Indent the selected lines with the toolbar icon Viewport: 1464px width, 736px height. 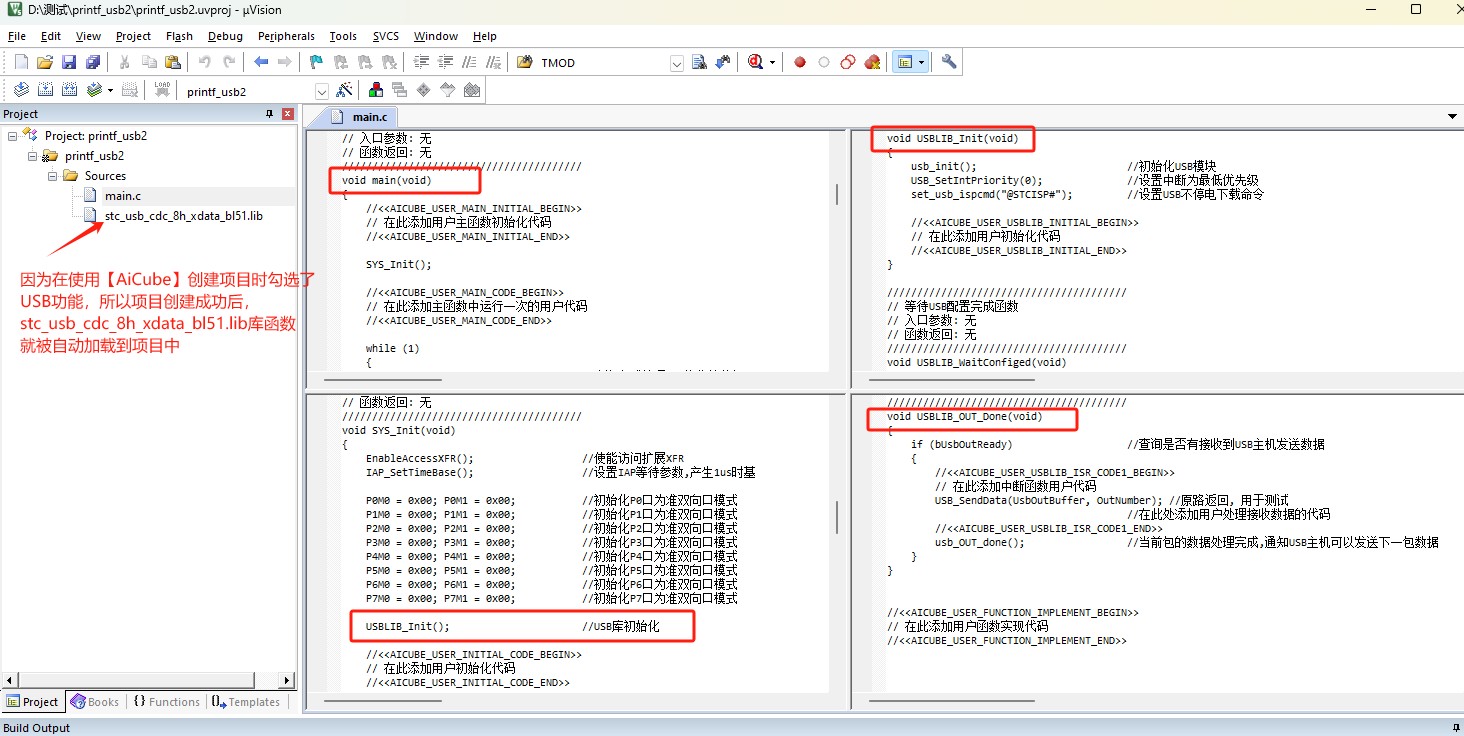[x=421, y=62]
